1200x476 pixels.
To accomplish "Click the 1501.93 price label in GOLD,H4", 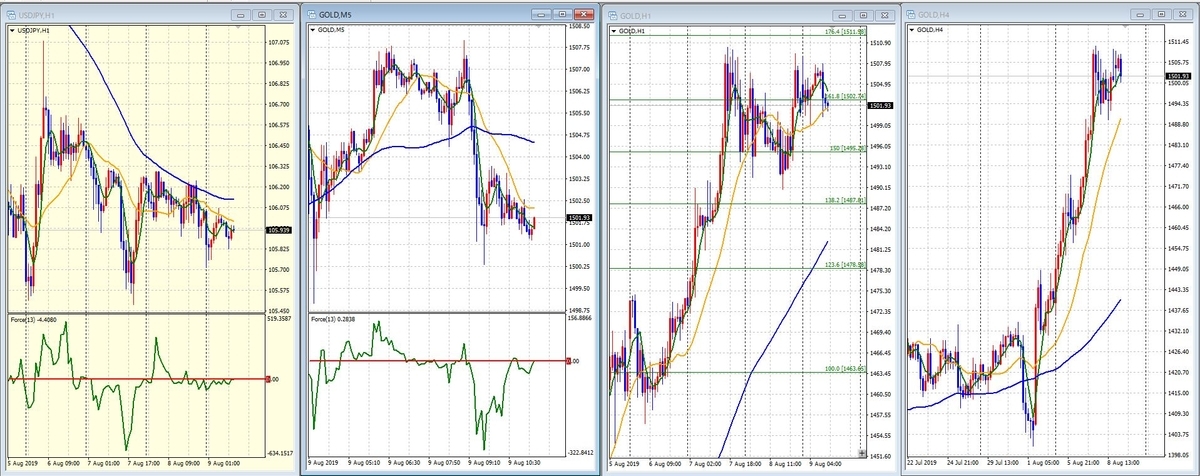I will pos(1180,76).
